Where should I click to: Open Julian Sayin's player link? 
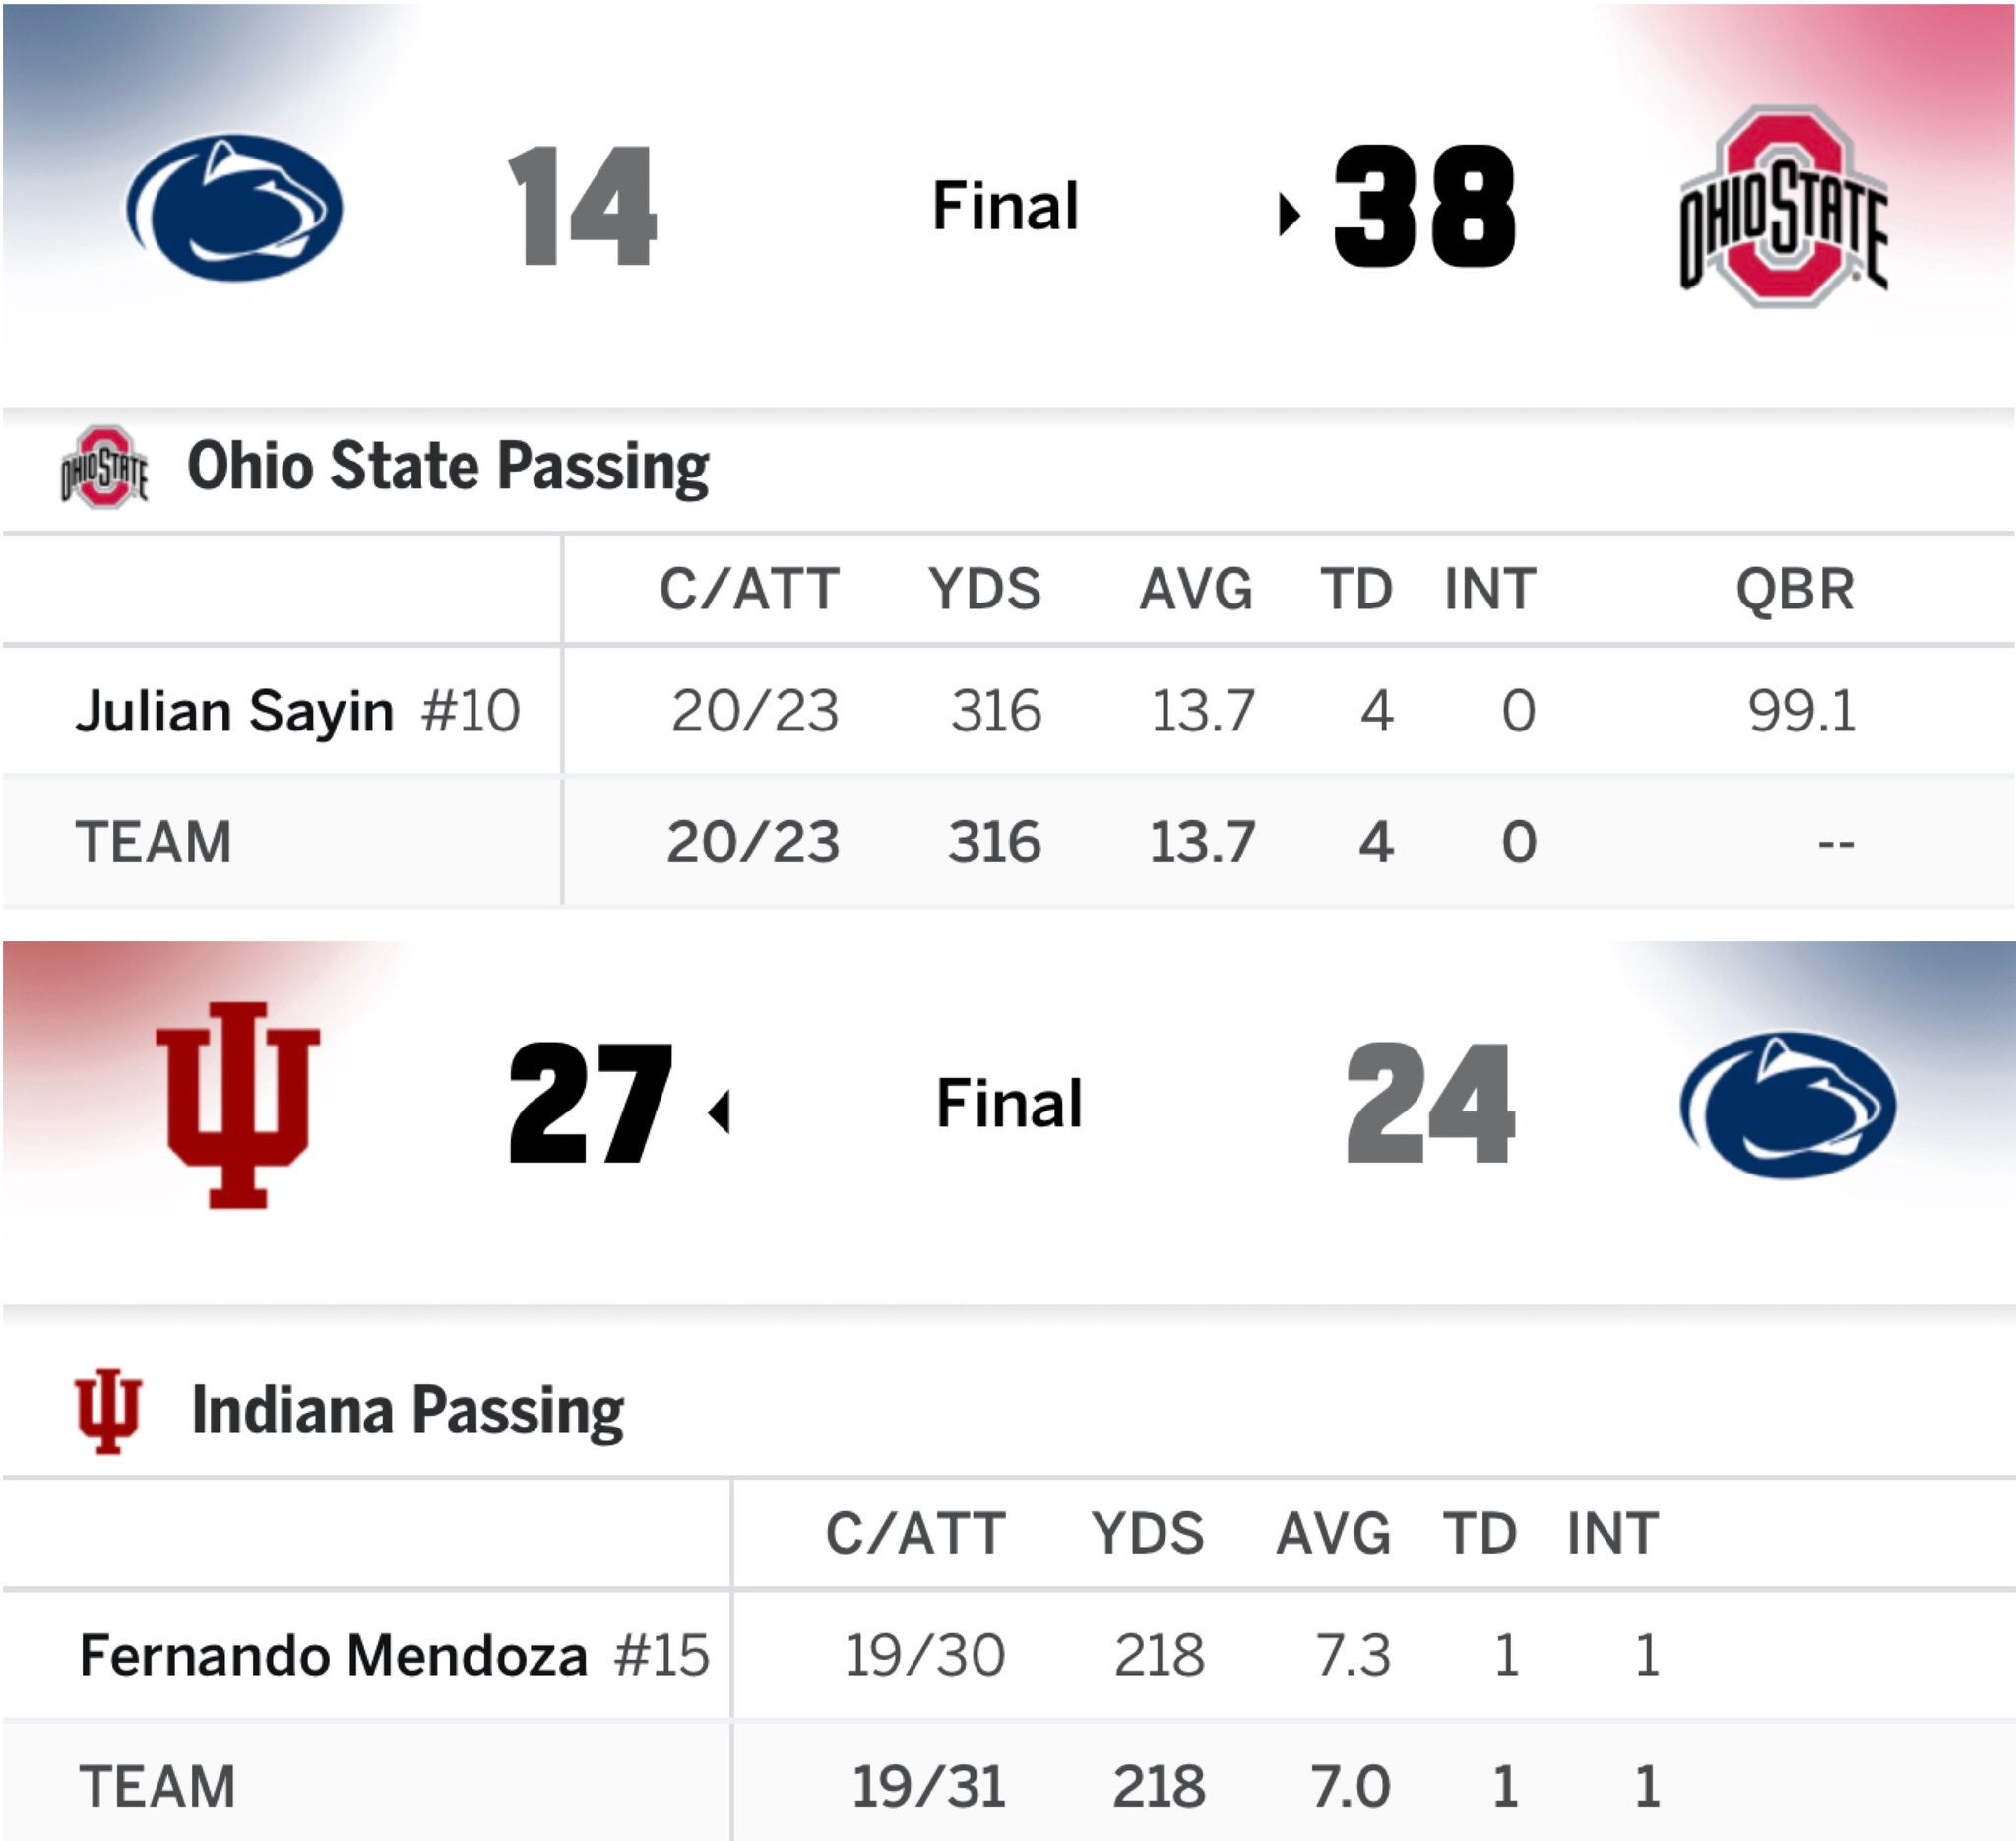click(x=235, y=711)
